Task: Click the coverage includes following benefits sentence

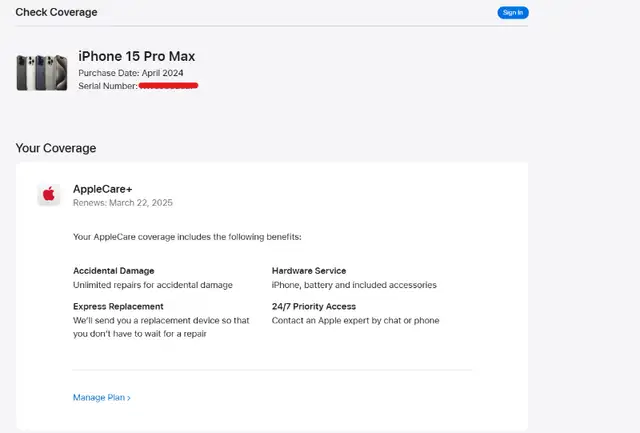Action: (187, 237)
